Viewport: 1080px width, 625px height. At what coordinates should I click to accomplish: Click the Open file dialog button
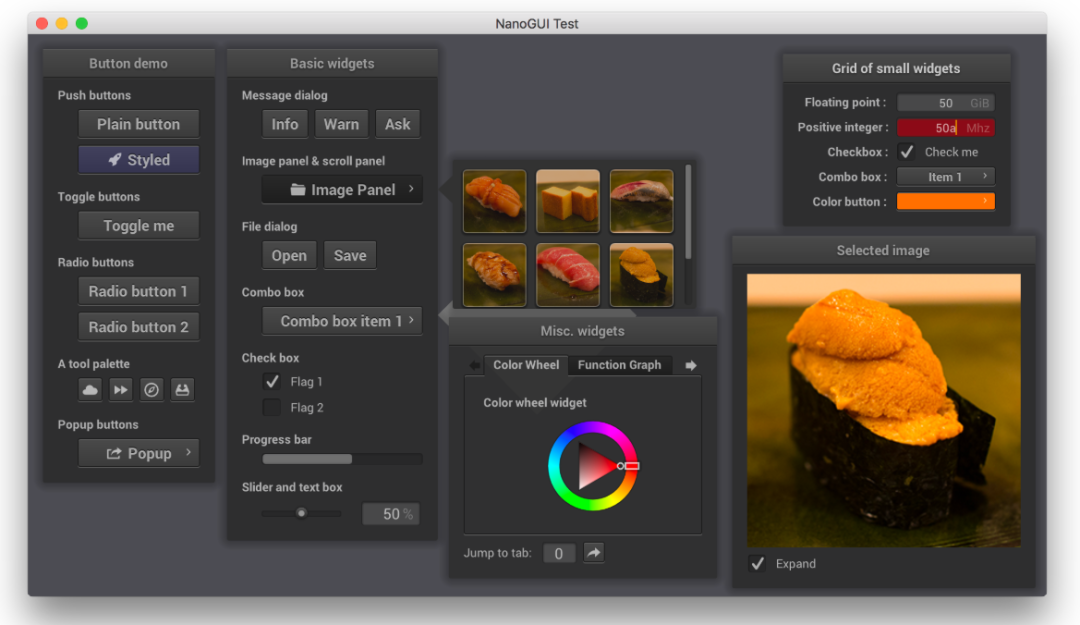coord(289,256)
